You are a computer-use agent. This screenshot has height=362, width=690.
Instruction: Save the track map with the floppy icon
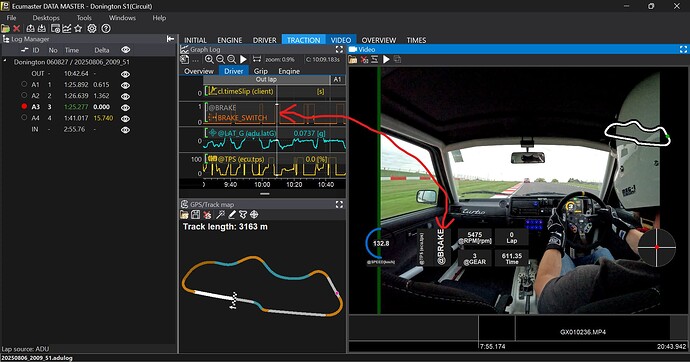click(195, 215)
